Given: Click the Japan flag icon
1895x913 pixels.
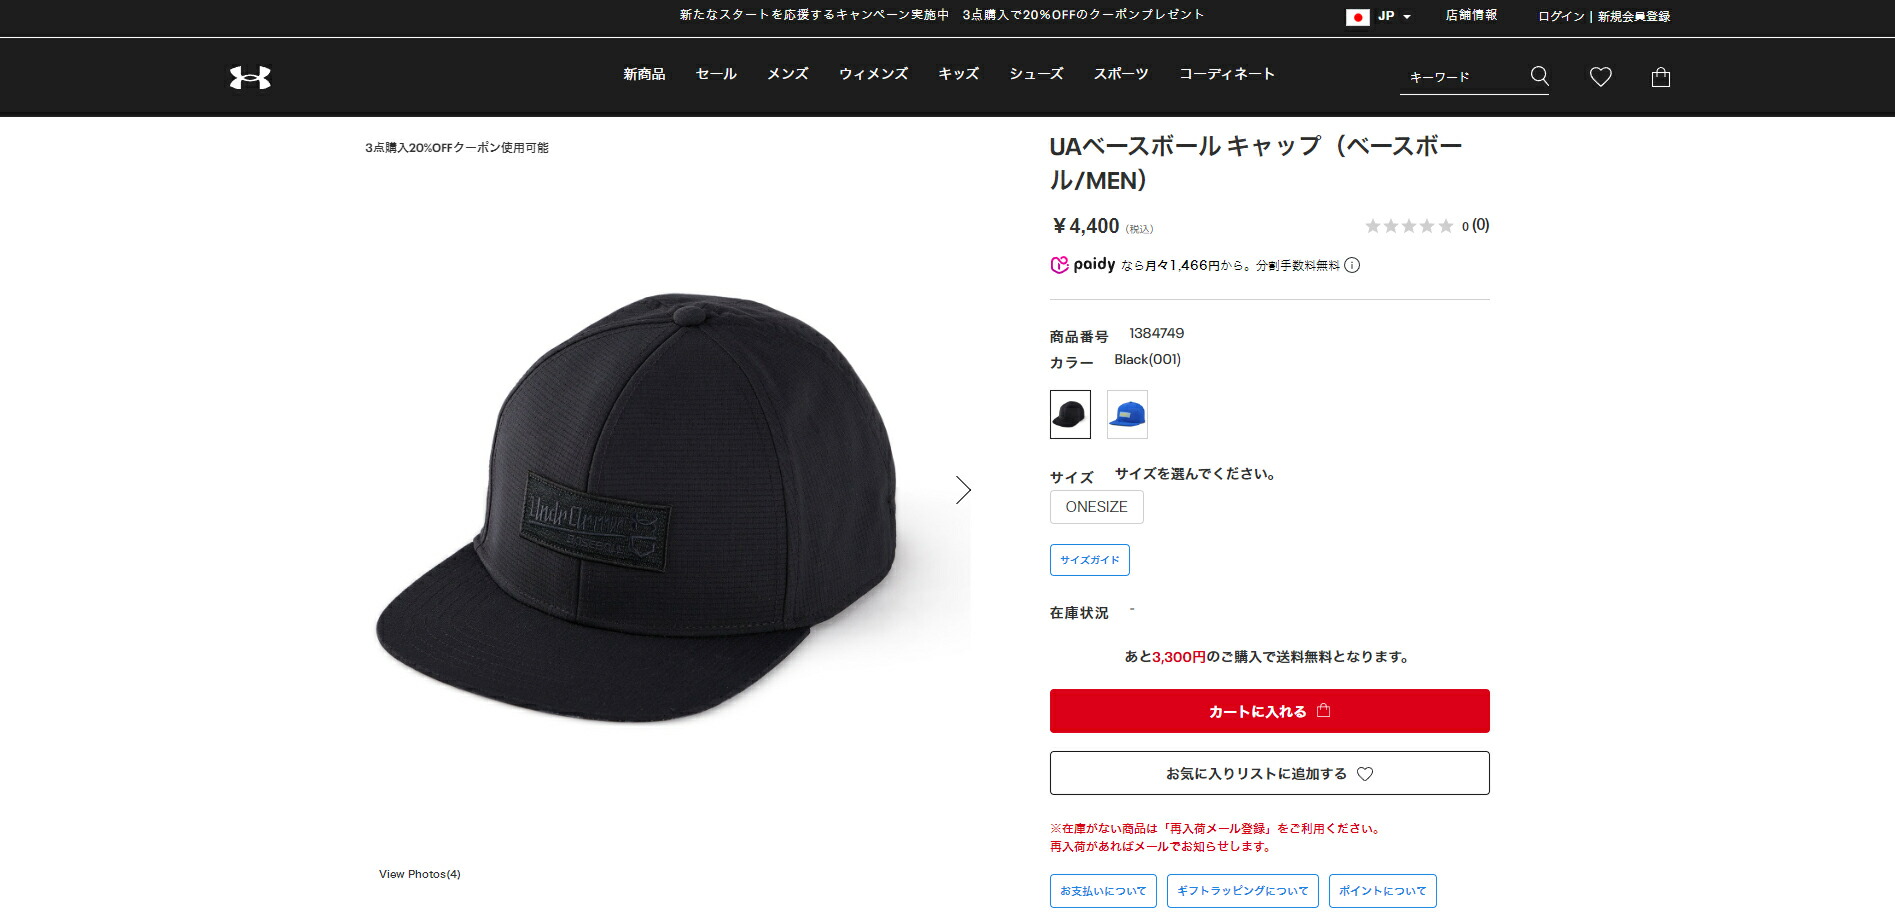Looking at the screenshot, I should point(1357,17).
